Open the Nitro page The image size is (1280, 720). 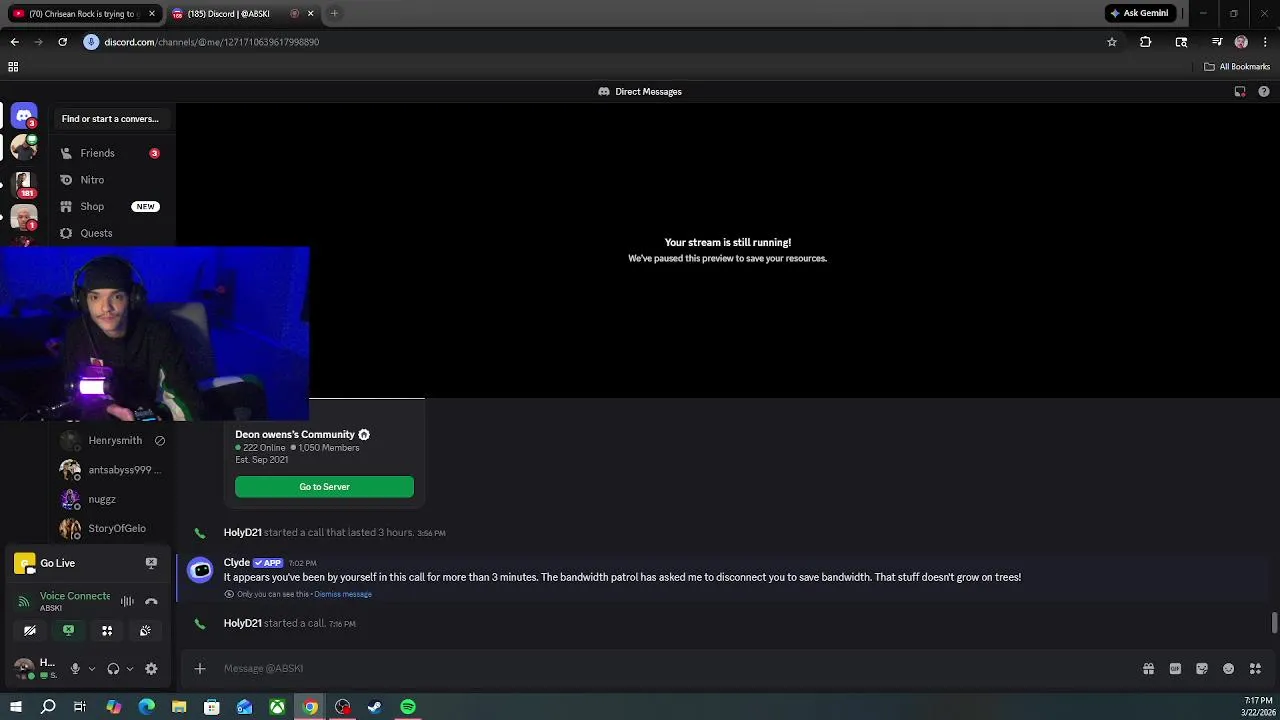pos(110,180)
